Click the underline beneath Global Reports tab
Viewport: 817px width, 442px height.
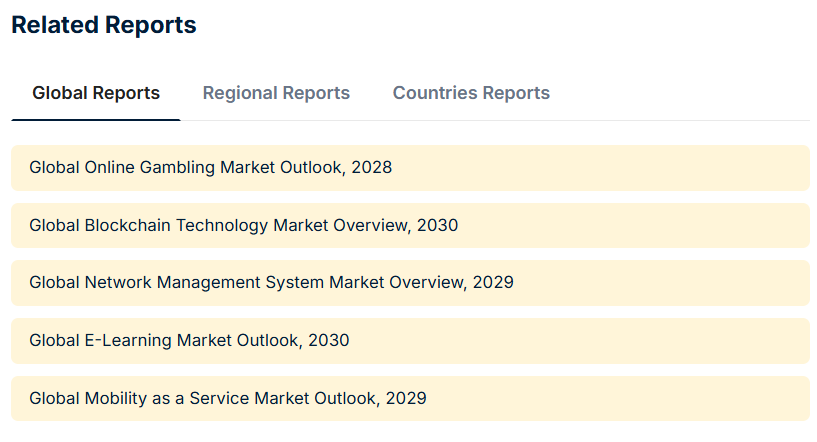pos(96,120)
